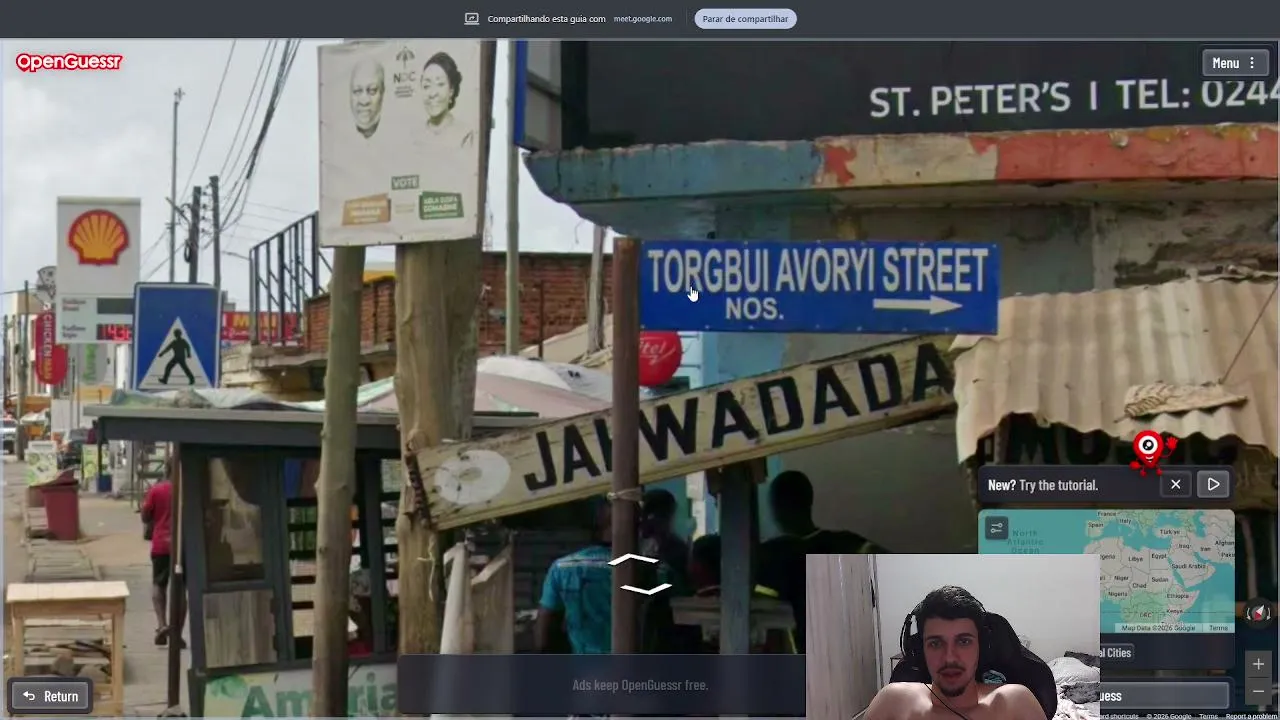Zoom out with the minus button

(1258, 691)
